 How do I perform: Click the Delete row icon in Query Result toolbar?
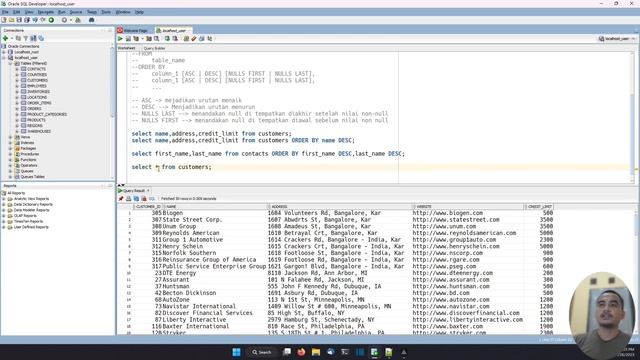click(x=144, y=198)
